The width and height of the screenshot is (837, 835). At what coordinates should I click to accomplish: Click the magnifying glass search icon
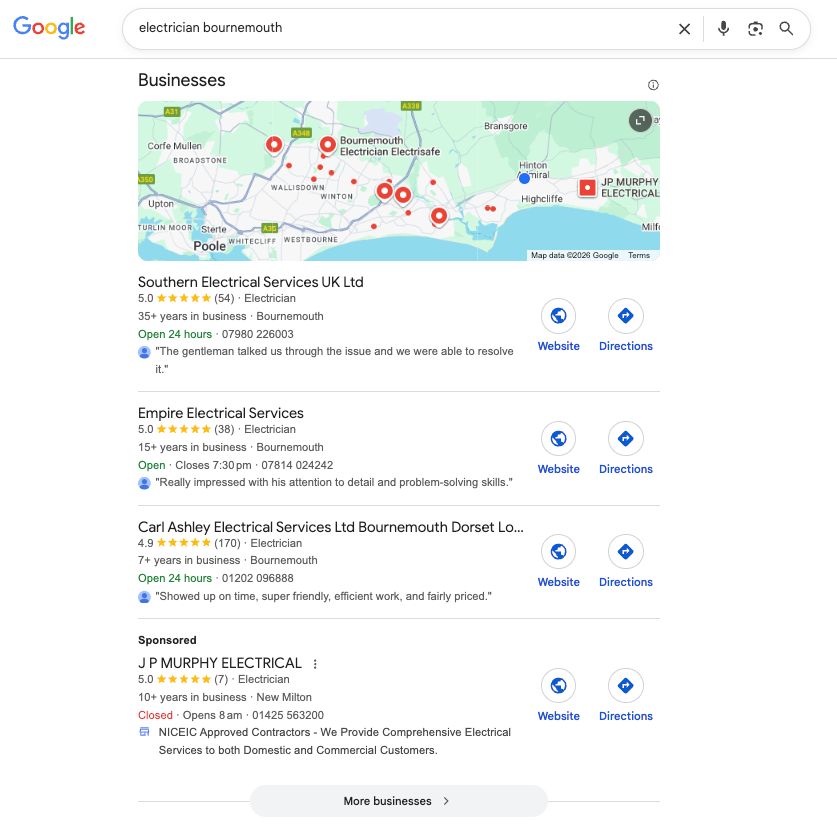[x=786, y=29]
